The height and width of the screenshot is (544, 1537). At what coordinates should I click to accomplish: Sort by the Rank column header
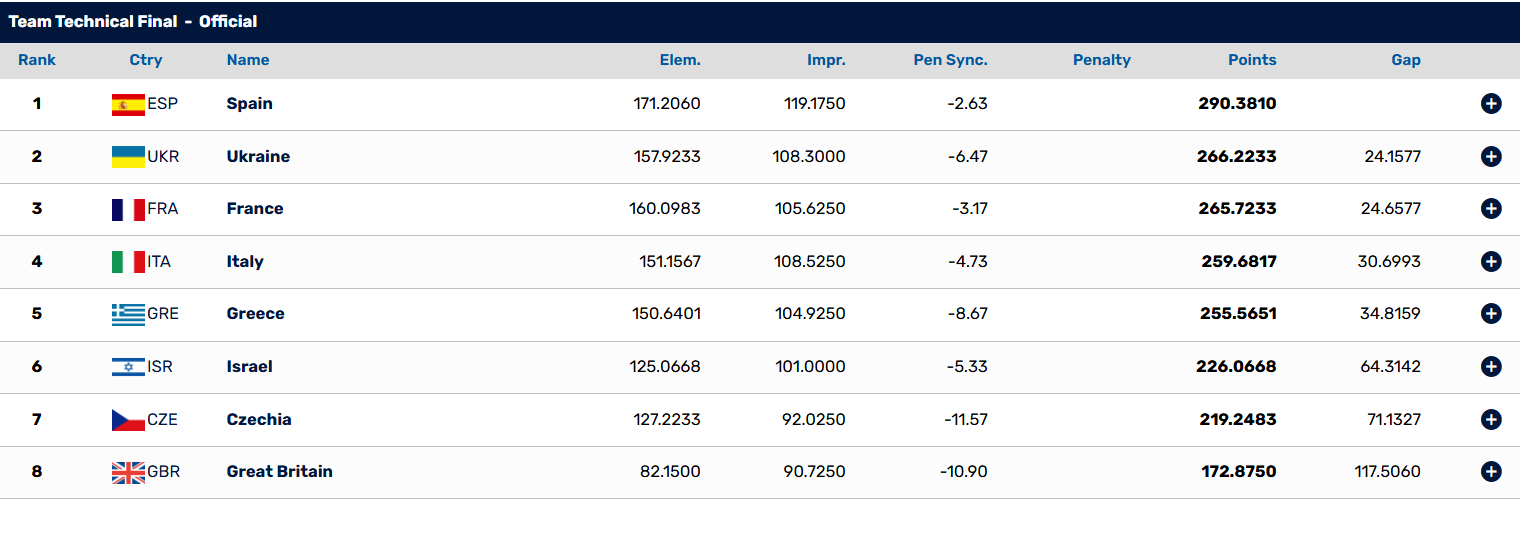point(37,60)
